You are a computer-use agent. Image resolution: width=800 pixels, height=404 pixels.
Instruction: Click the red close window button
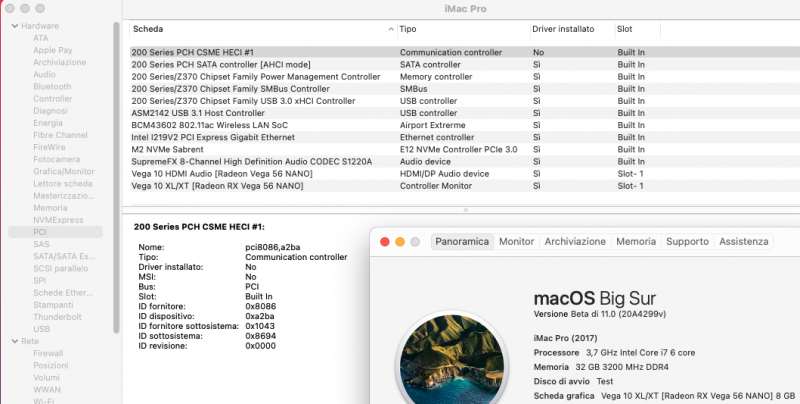click(x=384, y=242)
